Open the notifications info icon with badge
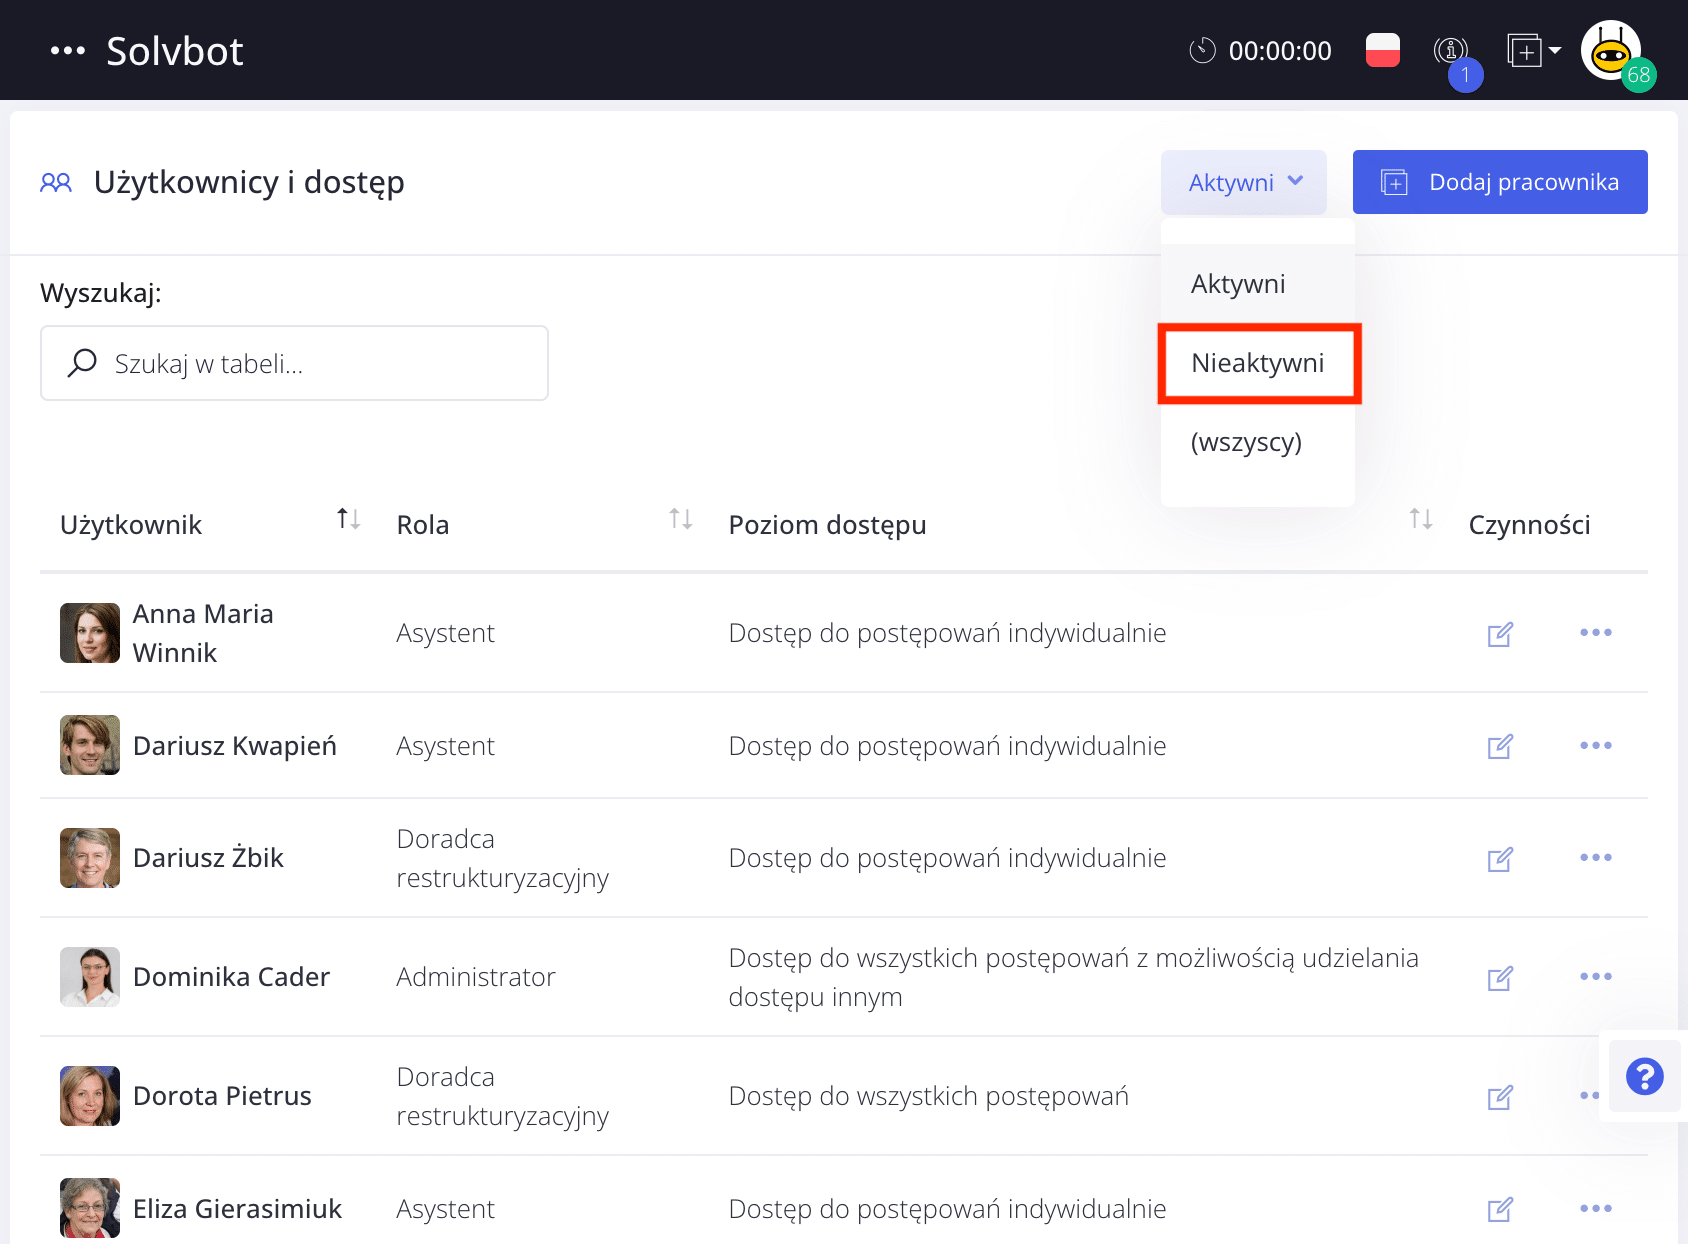The width and height of the screenshot is (1688, 1244). (1450, 50)
